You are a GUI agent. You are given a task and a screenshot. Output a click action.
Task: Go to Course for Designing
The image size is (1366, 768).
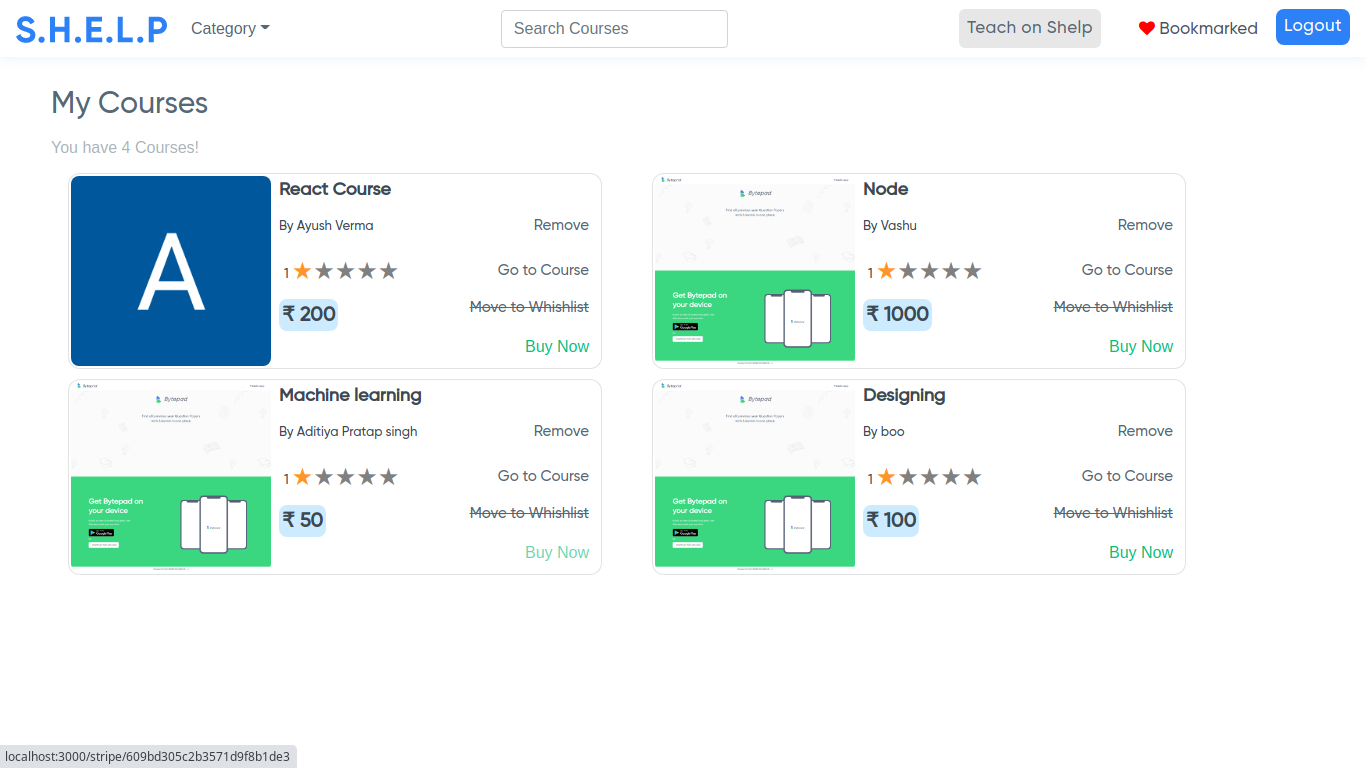[x=1127, y=476]
